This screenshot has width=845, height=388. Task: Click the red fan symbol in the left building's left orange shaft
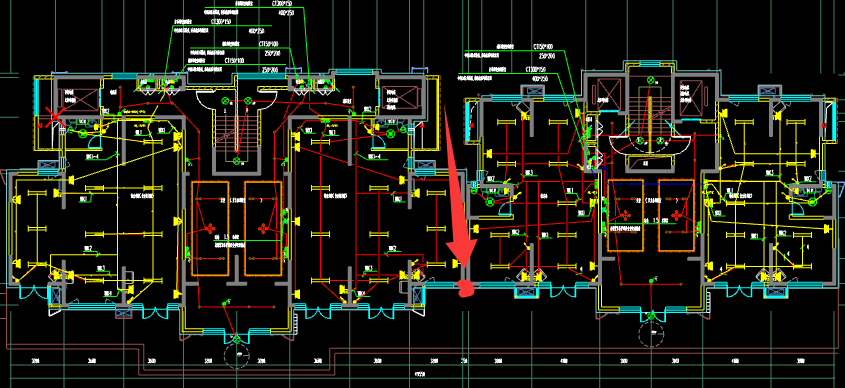pos(210,227)
